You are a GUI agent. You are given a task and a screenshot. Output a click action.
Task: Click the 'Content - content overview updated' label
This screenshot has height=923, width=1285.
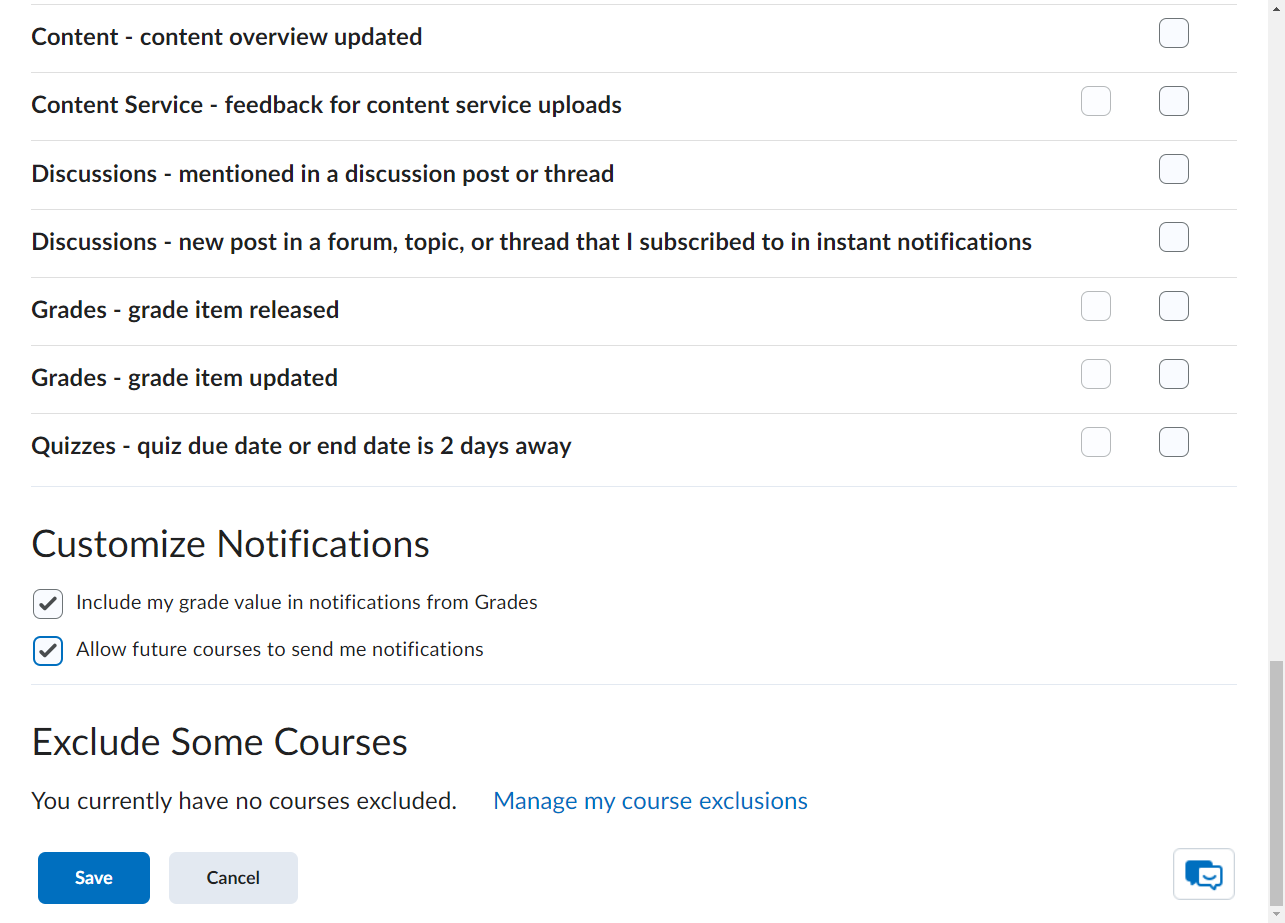point(227,37)
